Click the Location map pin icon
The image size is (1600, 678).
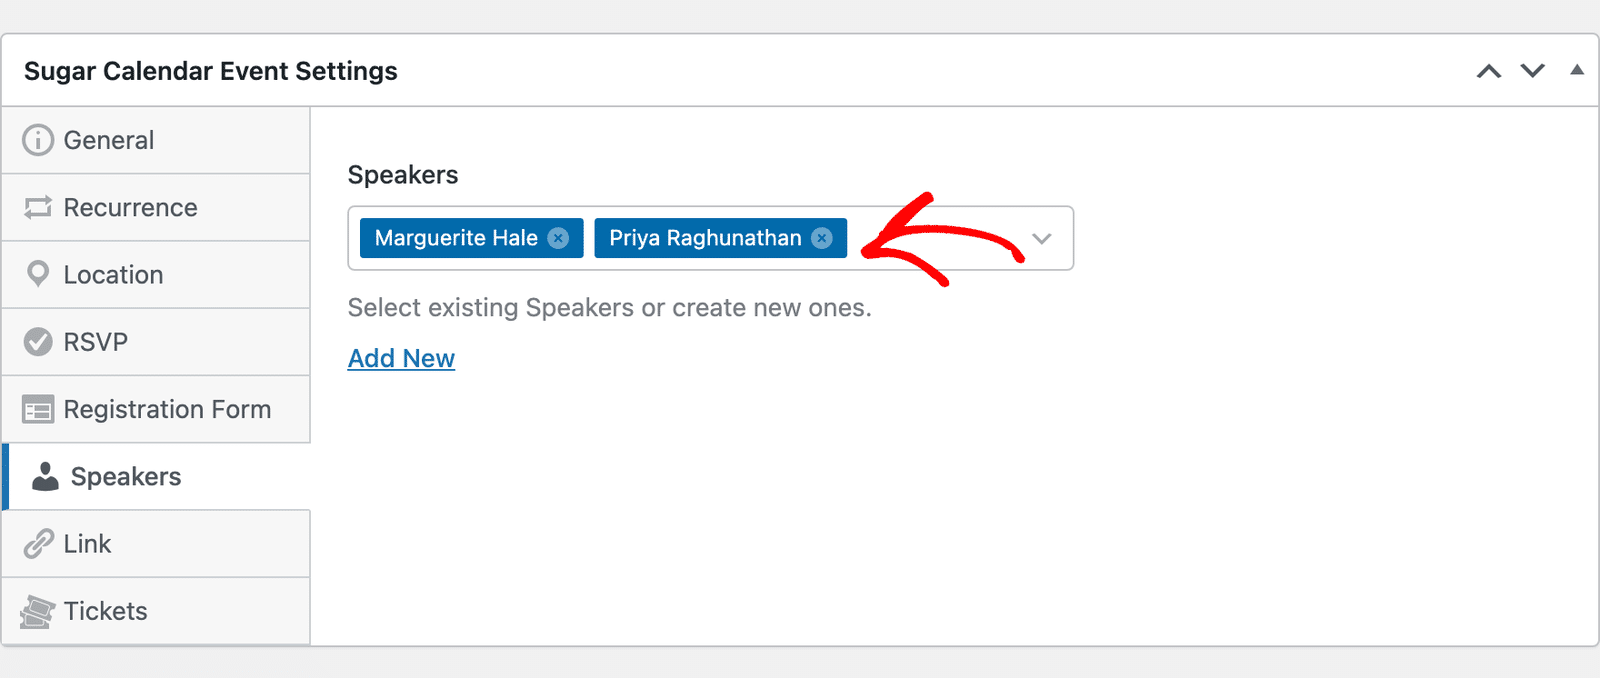click(x=38, y=274)
